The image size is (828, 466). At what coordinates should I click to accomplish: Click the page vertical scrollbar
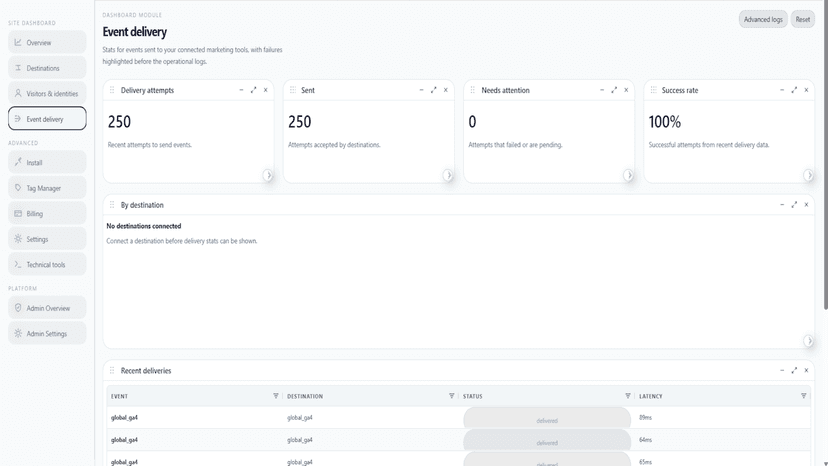pos(825,159)
